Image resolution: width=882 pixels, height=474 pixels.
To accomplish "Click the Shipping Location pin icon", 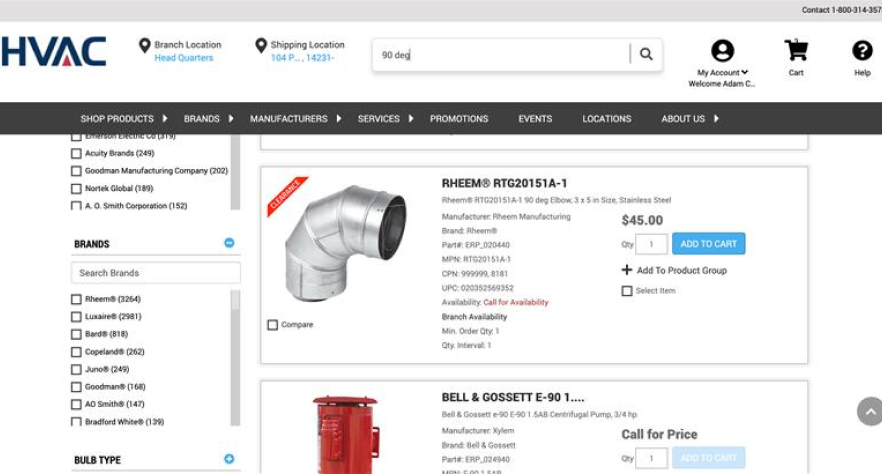I will 260,46.
